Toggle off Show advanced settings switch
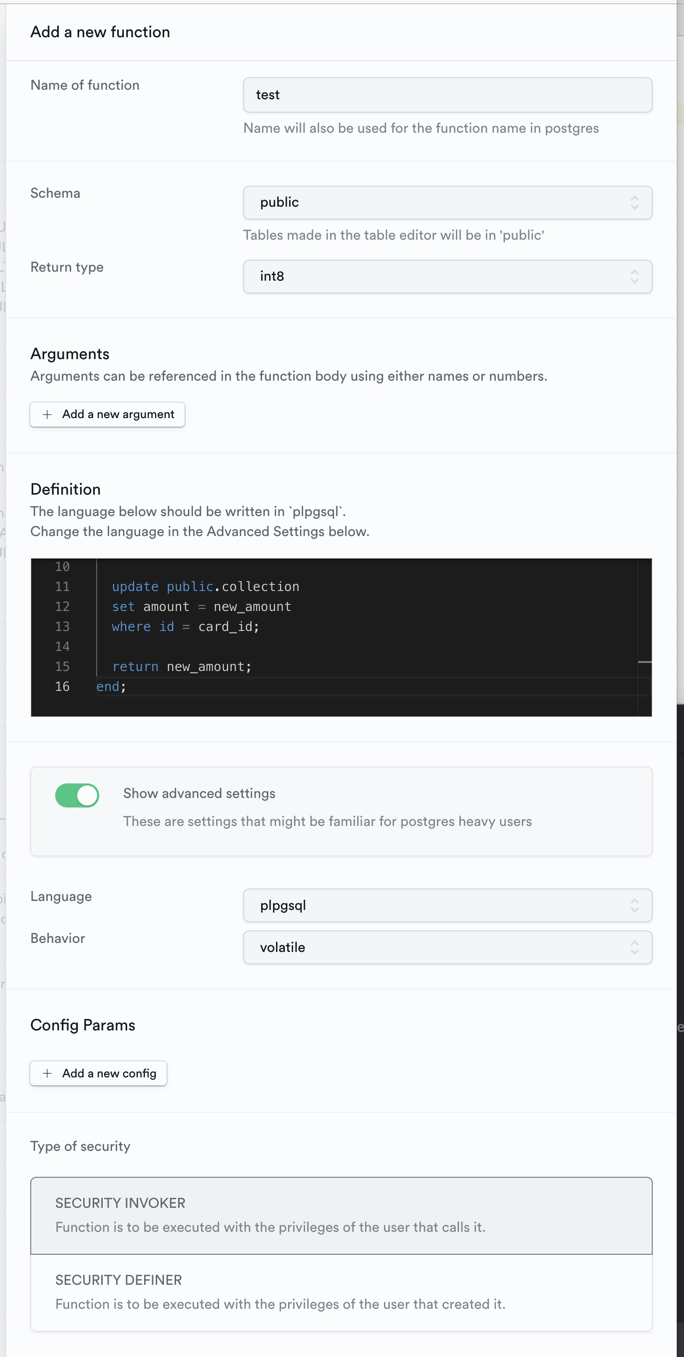The image size is (684, 1357). 77,795
